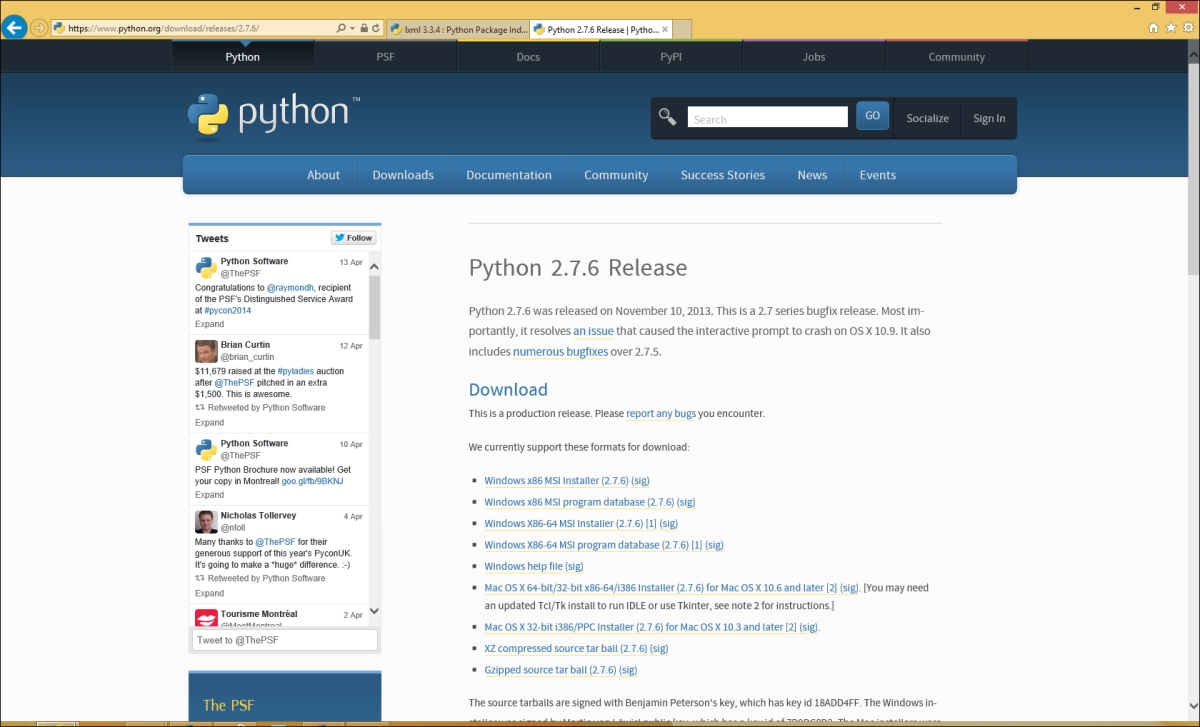Click the tweets widget scroll-up arrow
1200x727 pixels.
[374, 266]
